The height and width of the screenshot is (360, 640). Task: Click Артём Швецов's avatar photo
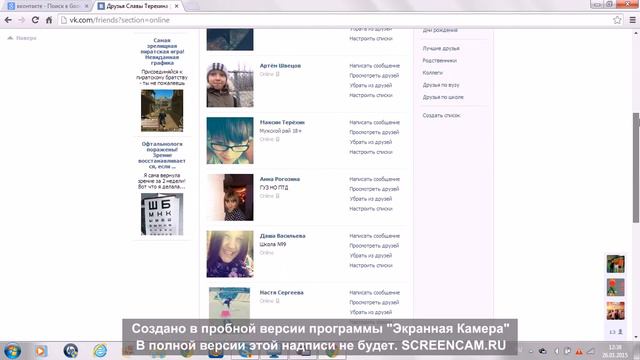(230, 84)
